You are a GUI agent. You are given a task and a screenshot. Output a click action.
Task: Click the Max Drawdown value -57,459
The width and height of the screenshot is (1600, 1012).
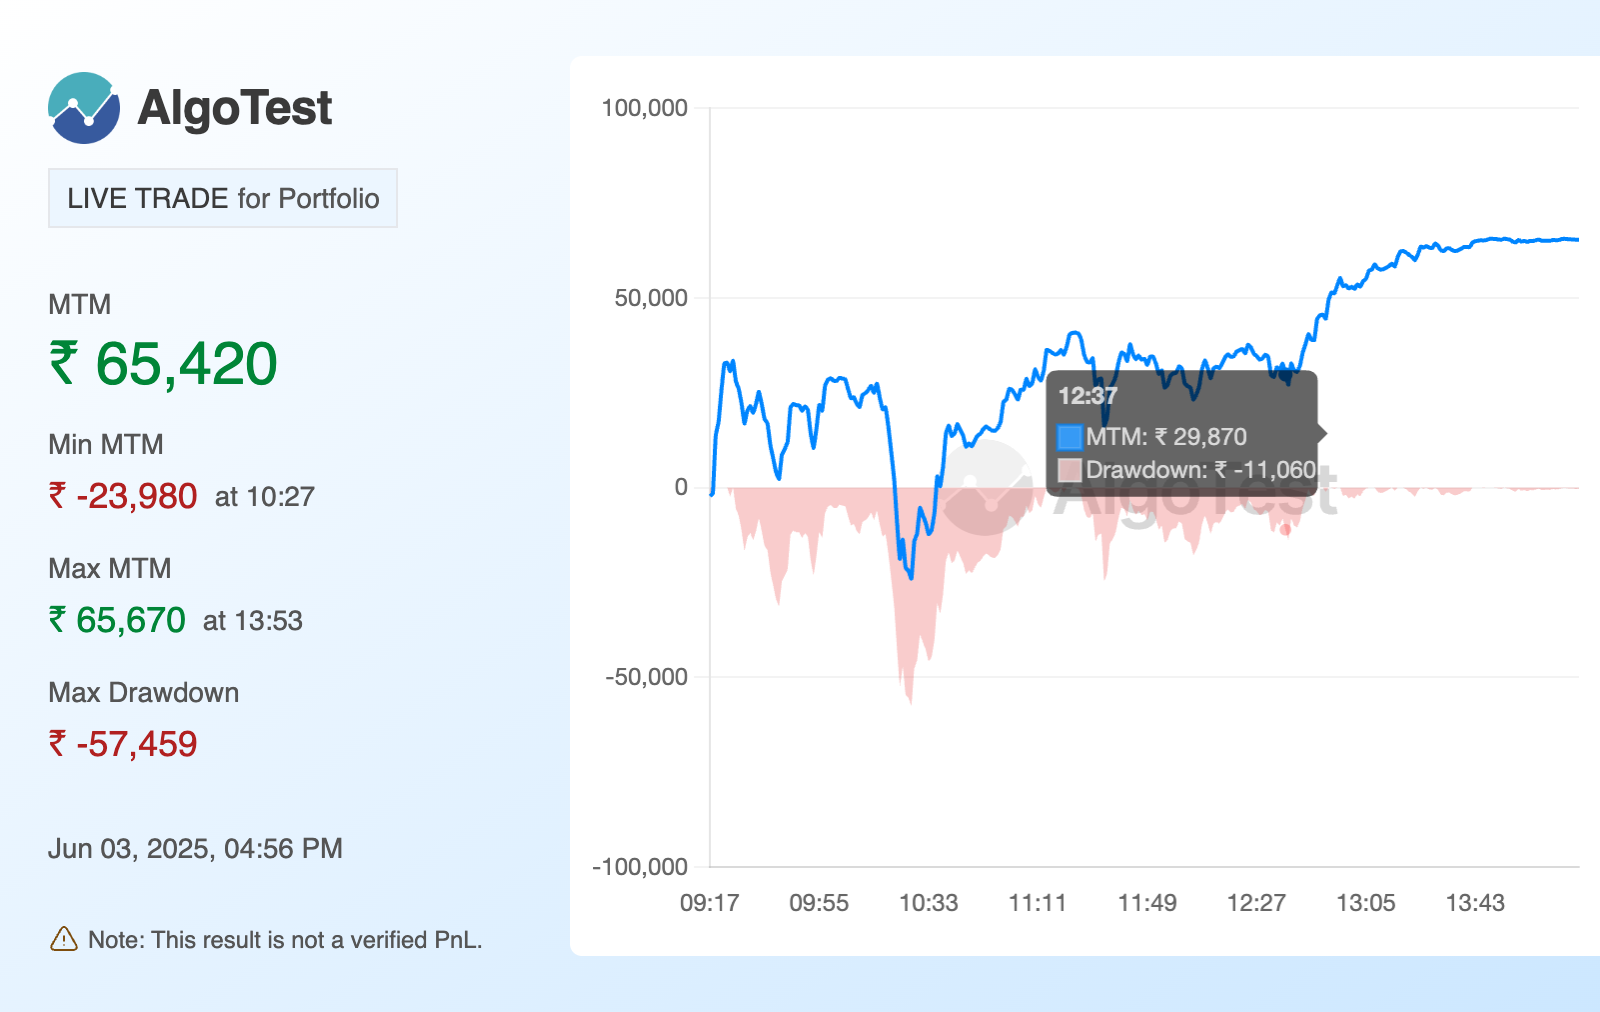coord(123,744)
